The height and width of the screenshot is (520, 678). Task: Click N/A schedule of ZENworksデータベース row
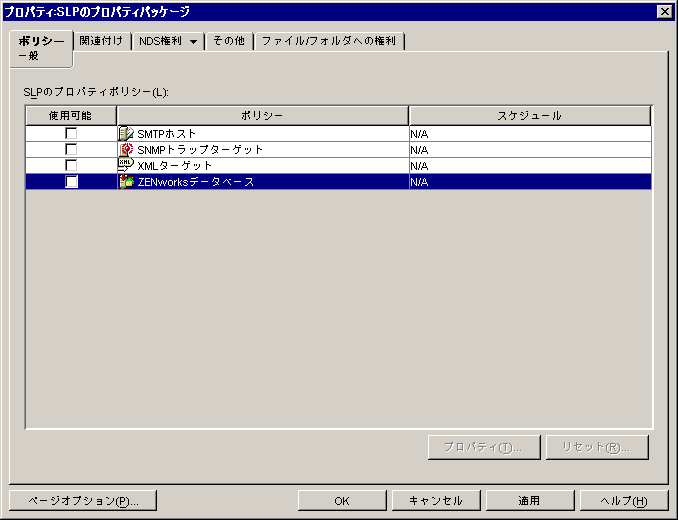(x=419, y=182)
